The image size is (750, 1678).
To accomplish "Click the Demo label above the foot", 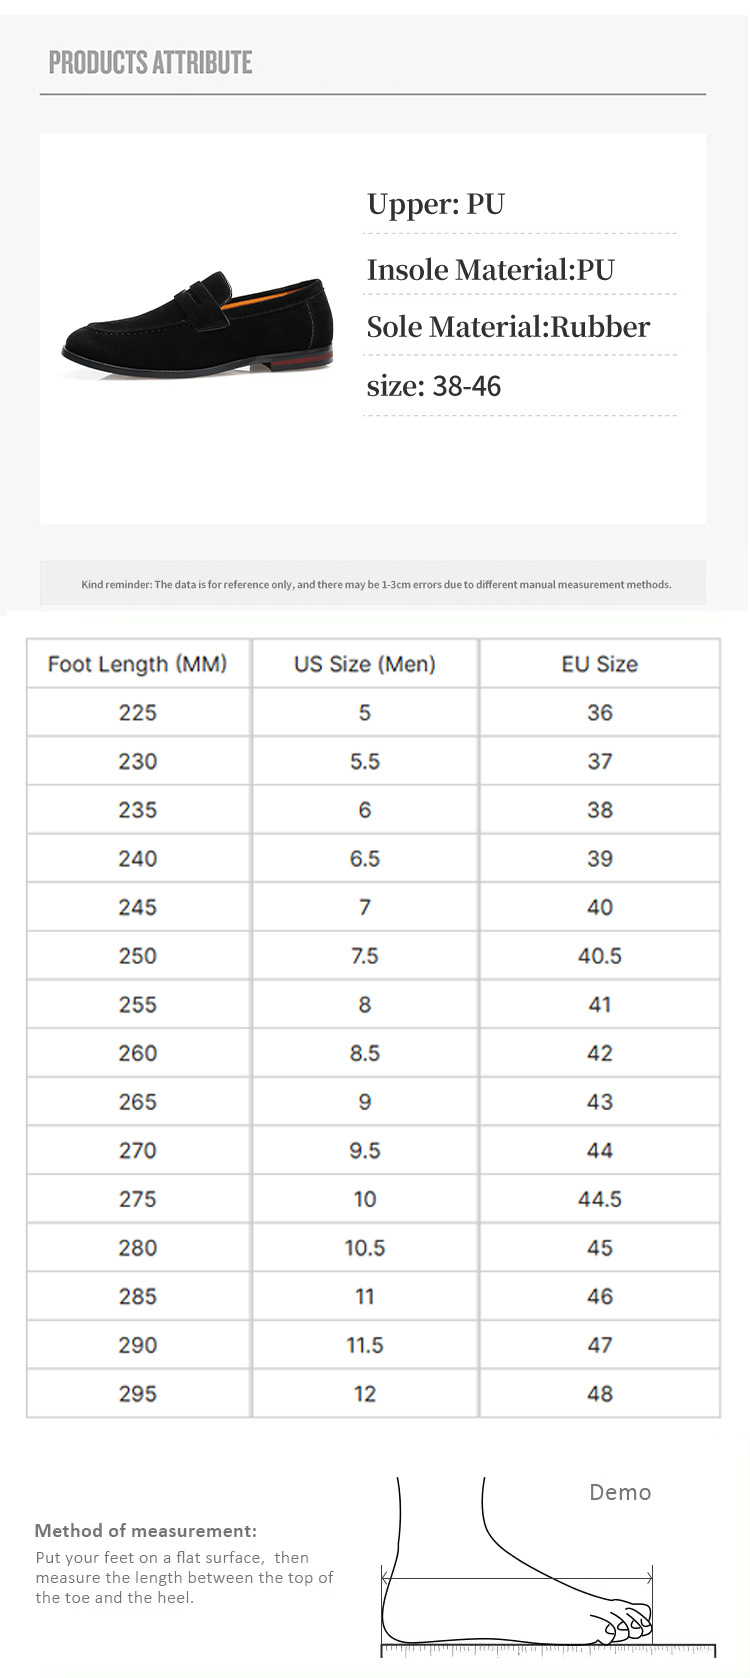I will coord(620,1492).
